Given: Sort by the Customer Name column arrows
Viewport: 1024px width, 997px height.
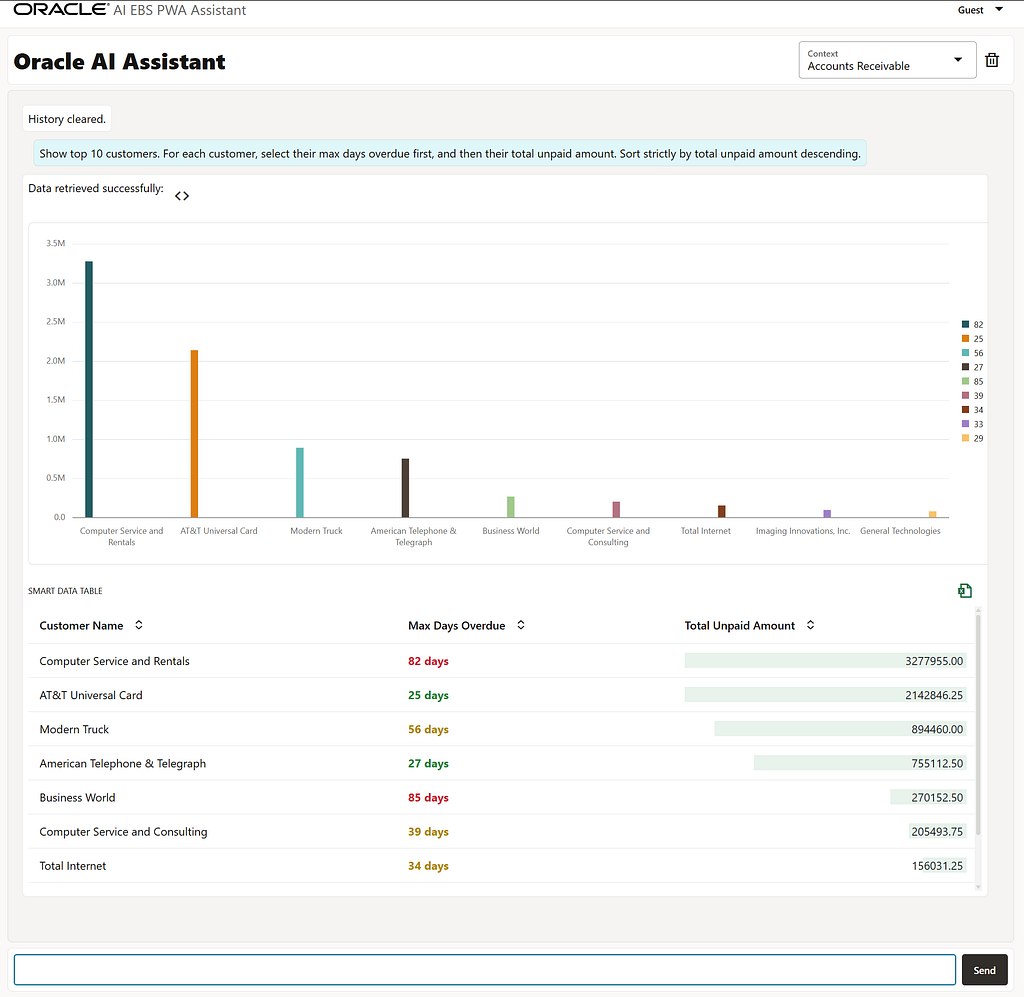Looking at the screenshot, I should pyautogui.click(x=138, y=625).
